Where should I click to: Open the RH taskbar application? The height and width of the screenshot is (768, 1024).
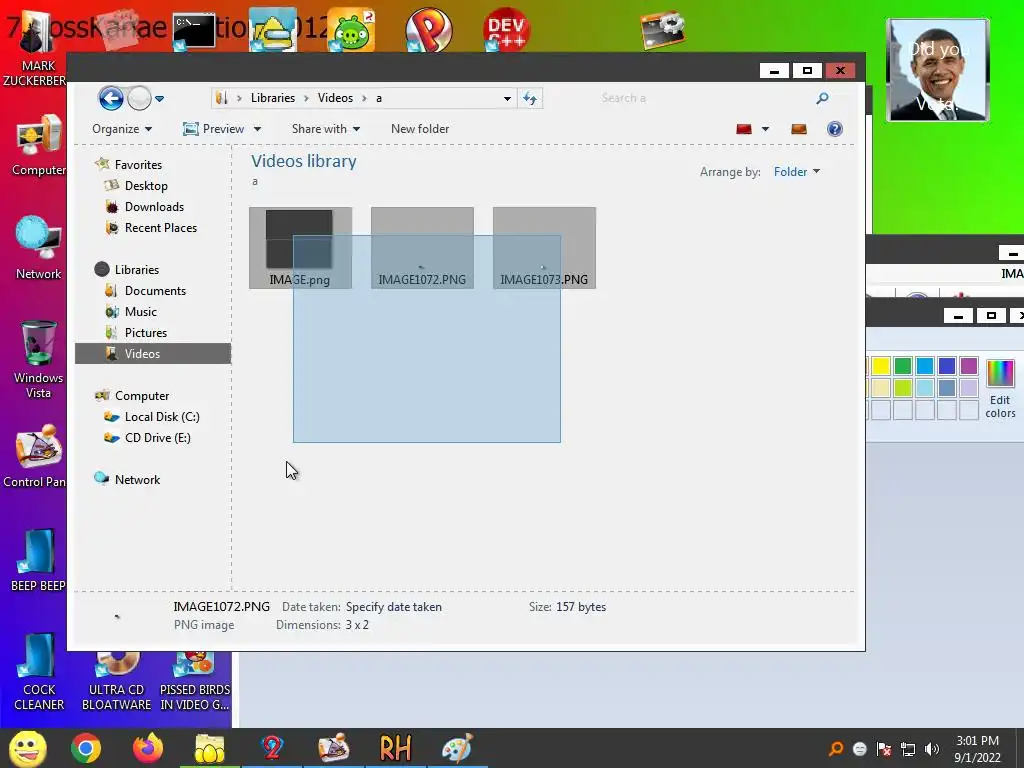tap(395, 748)
